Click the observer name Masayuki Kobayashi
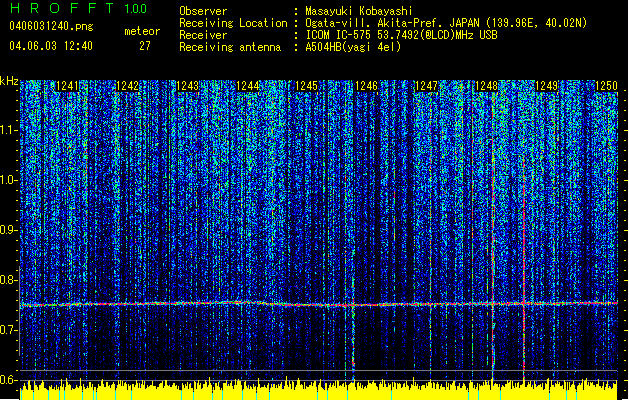Screen dimensions: 629x400 360,10
